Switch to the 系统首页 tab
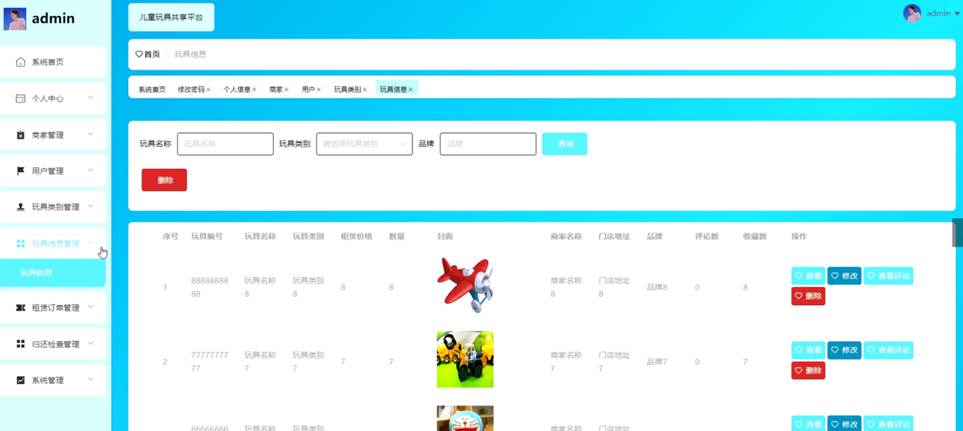The width and height of the screenshot is (963, 431). (x=152, y=90)
